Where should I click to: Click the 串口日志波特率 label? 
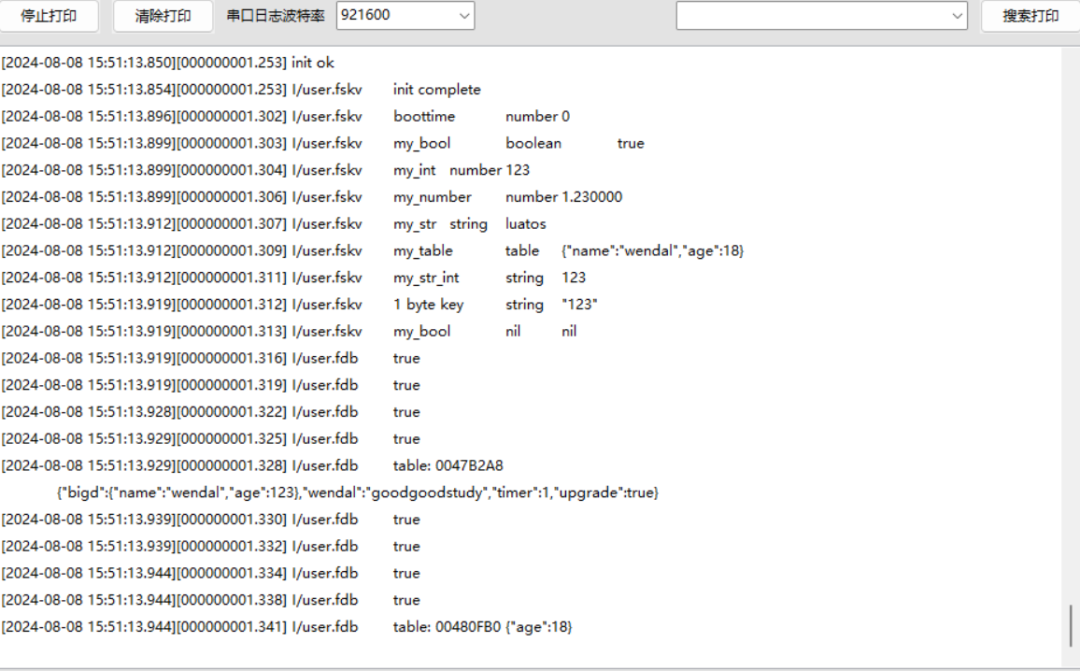point(276,16)
